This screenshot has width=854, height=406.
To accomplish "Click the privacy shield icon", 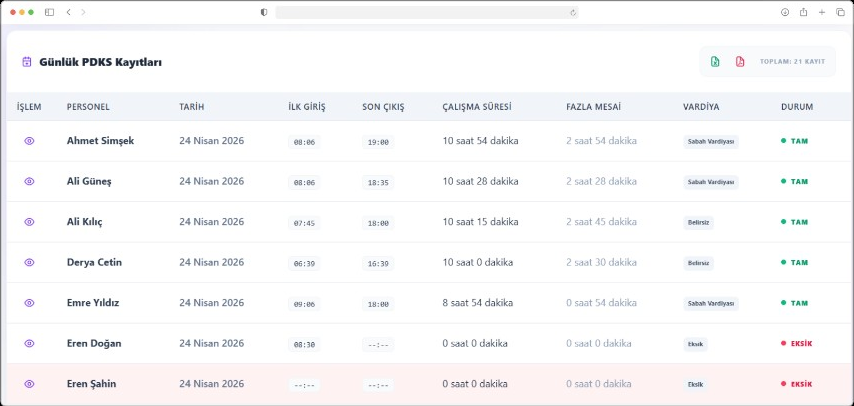I will pyautogui.click(x=264, y=12).
